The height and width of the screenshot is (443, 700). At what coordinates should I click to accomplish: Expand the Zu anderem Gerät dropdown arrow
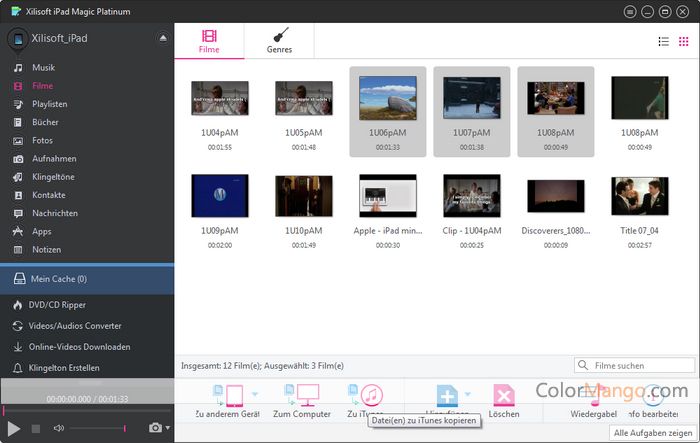click(x=255, y=394)
